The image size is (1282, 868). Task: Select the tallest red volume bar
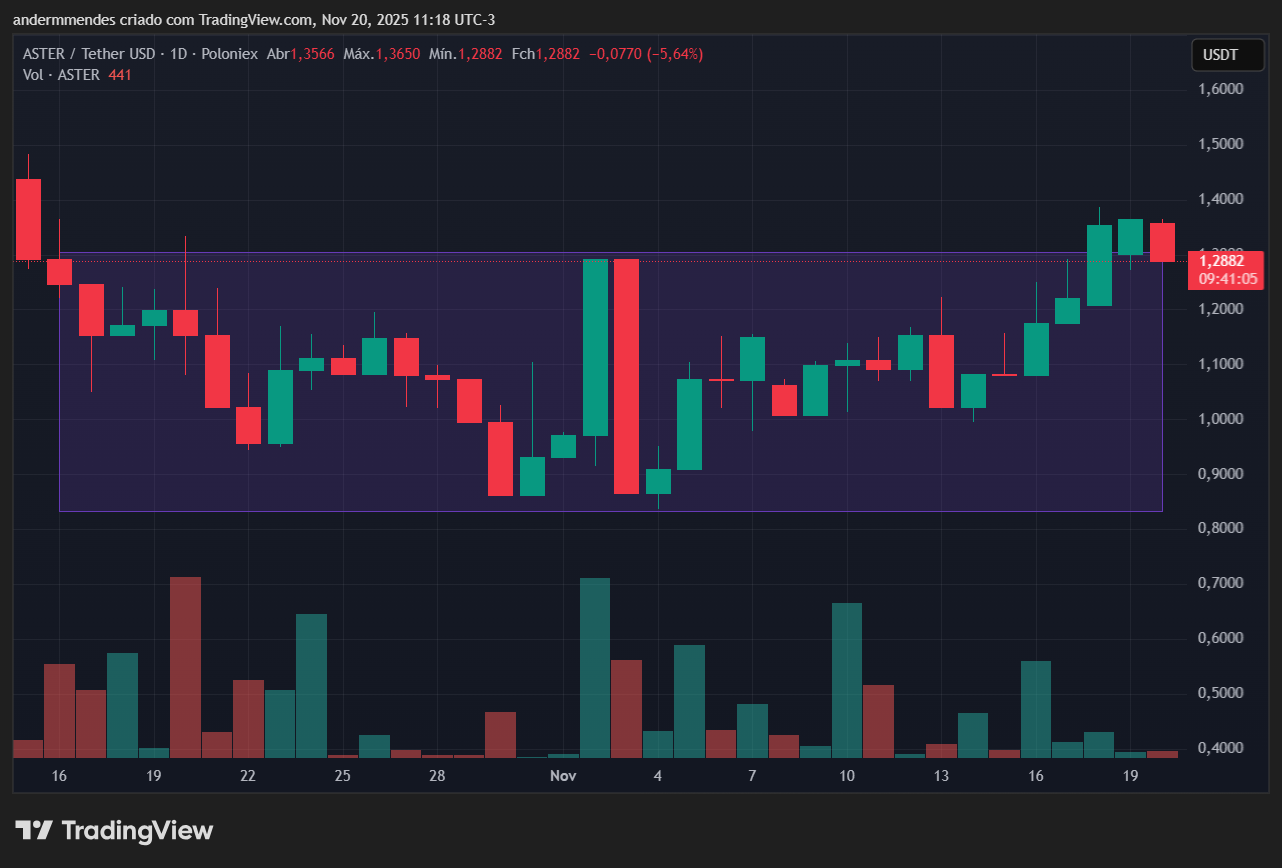point(184,665)
